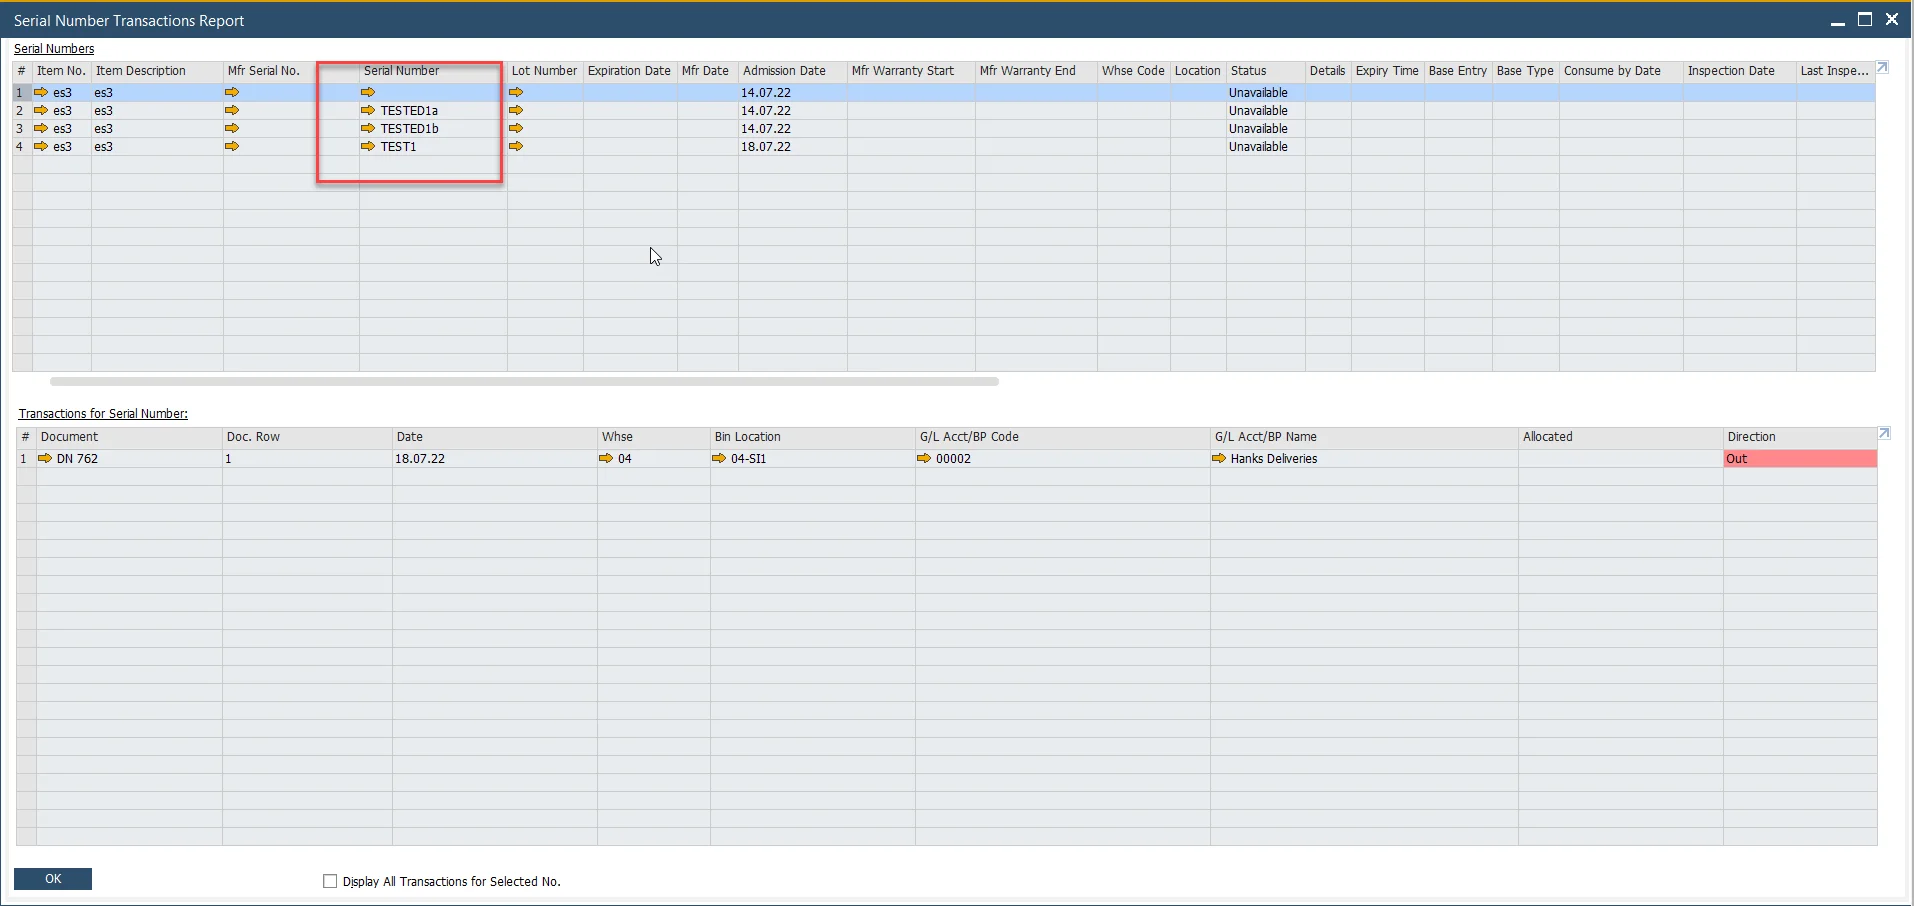Select serial number row 4 with TEST1
The height and width of the screenshot is (906, 1914).
coord(150,146)
